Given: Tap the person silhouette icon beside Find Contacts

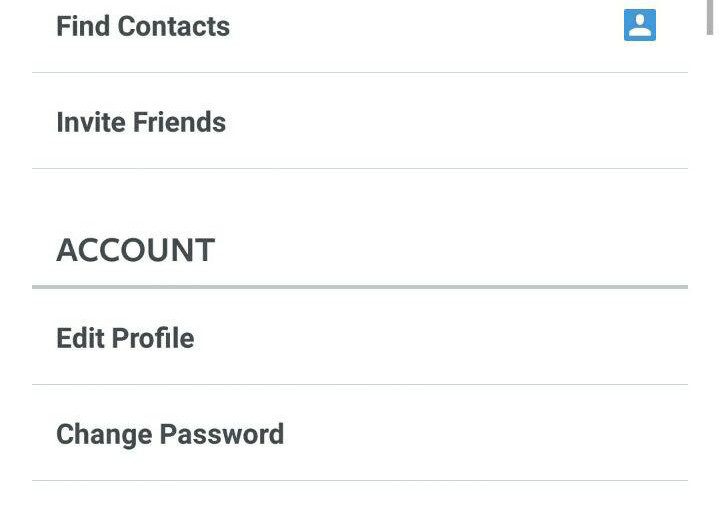Looking at the screenshot, I should click(x=640, y=25).
